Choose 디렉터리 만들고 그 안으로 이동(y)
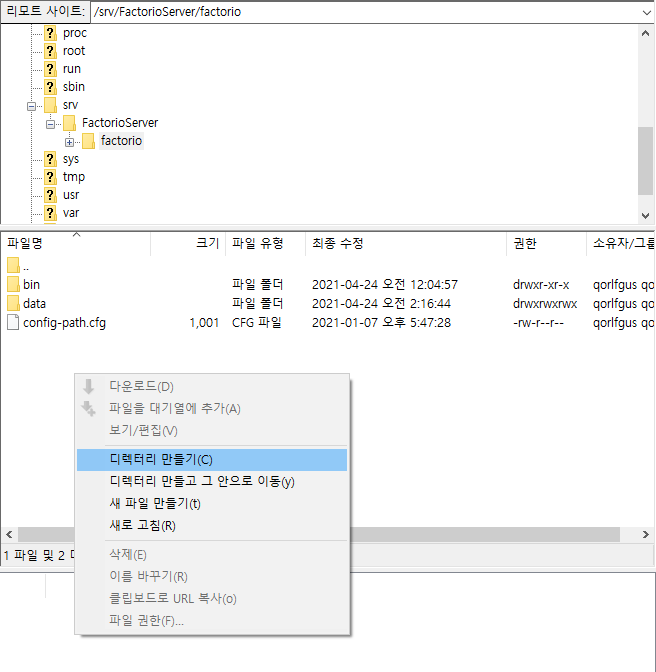The height and width of the screenshot is (672, 656). [x=212, y=481]
